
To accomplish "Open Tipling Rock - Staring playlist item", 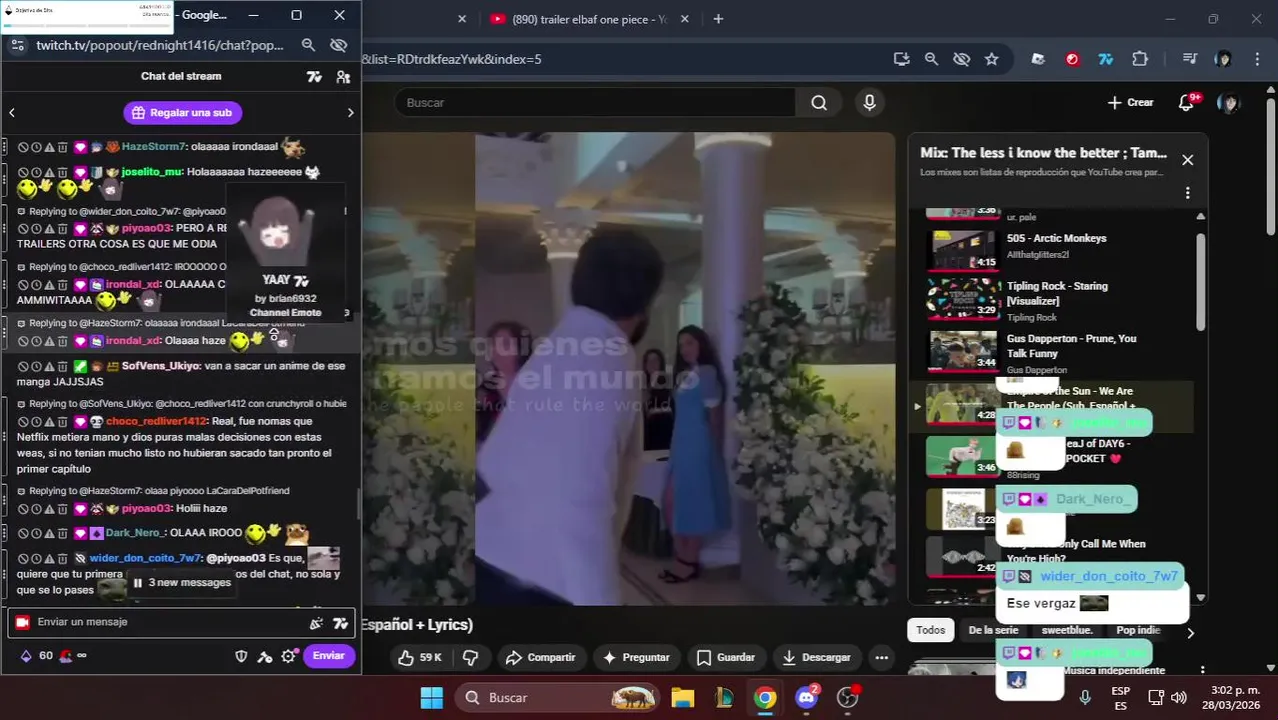I will point(1060,300).
